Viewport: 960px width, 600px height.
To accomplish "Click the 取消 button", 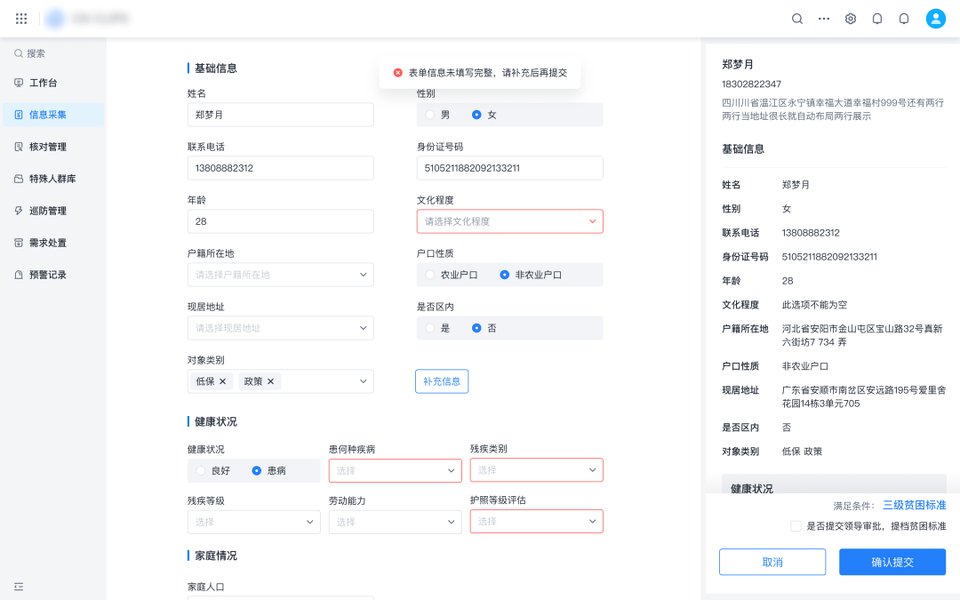I will (x=772, y=562).
